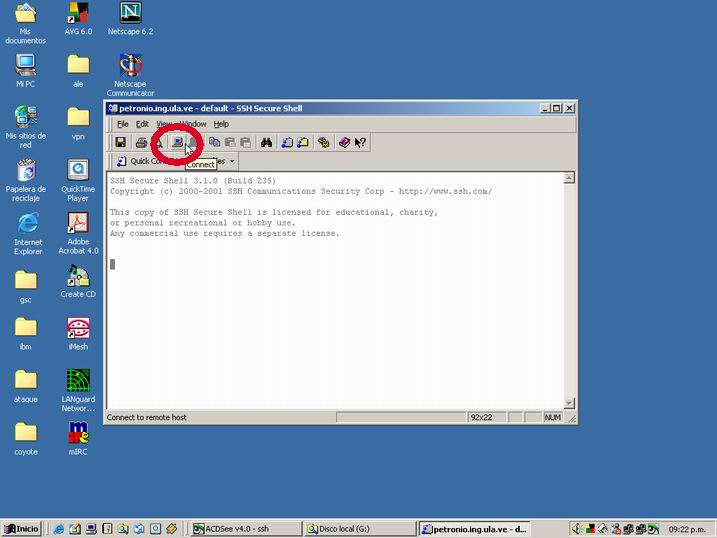Viewport: 717px width, 538px height.
Task: Open New Terminal Window toolbar icon
Action: click(287, 142)
